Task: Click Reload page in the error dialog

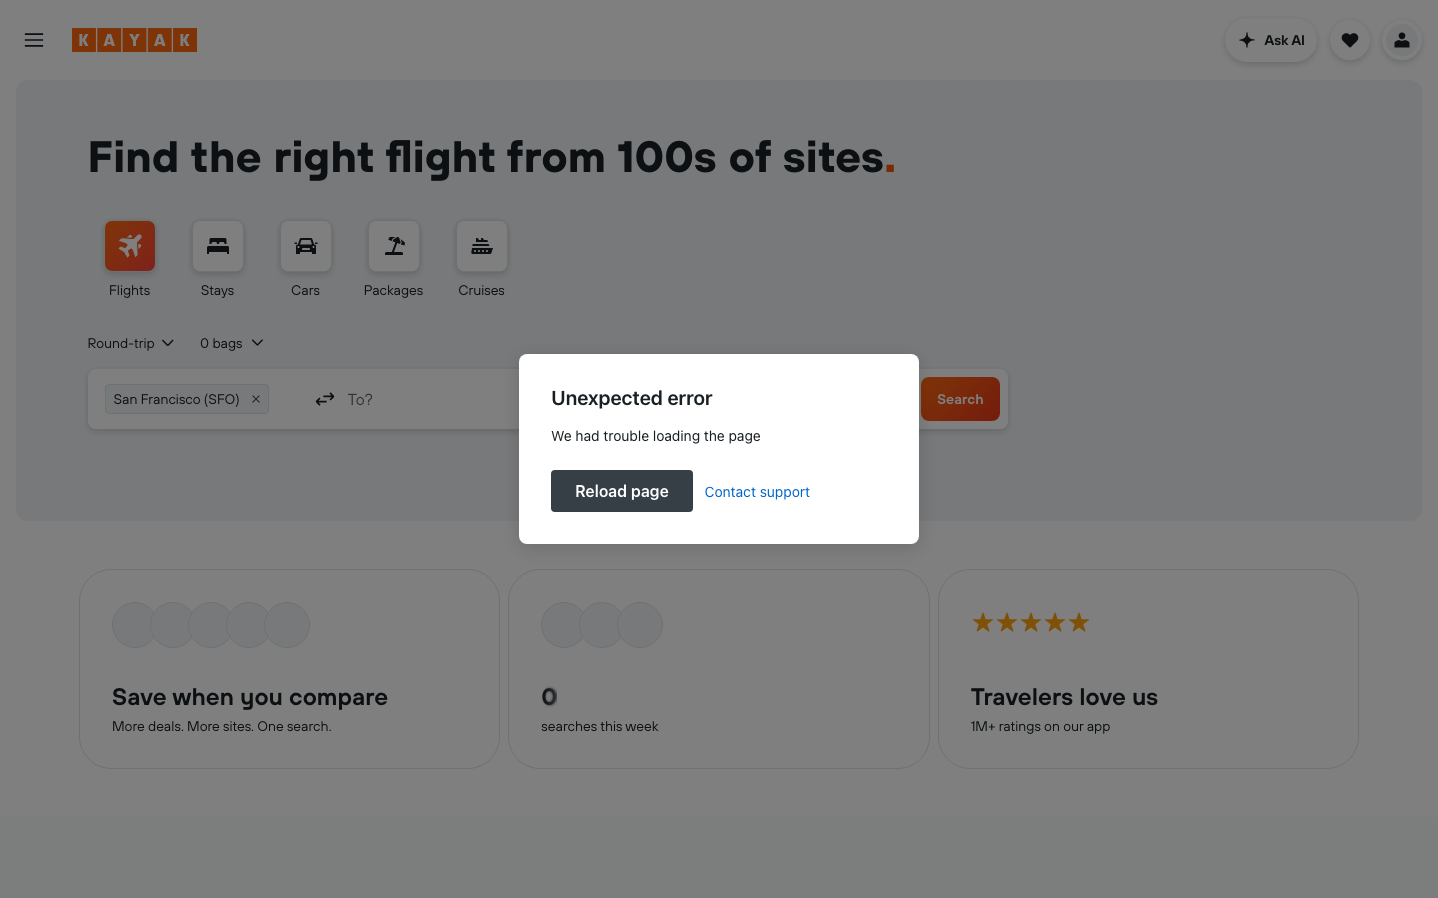Action: coord(621,491)
